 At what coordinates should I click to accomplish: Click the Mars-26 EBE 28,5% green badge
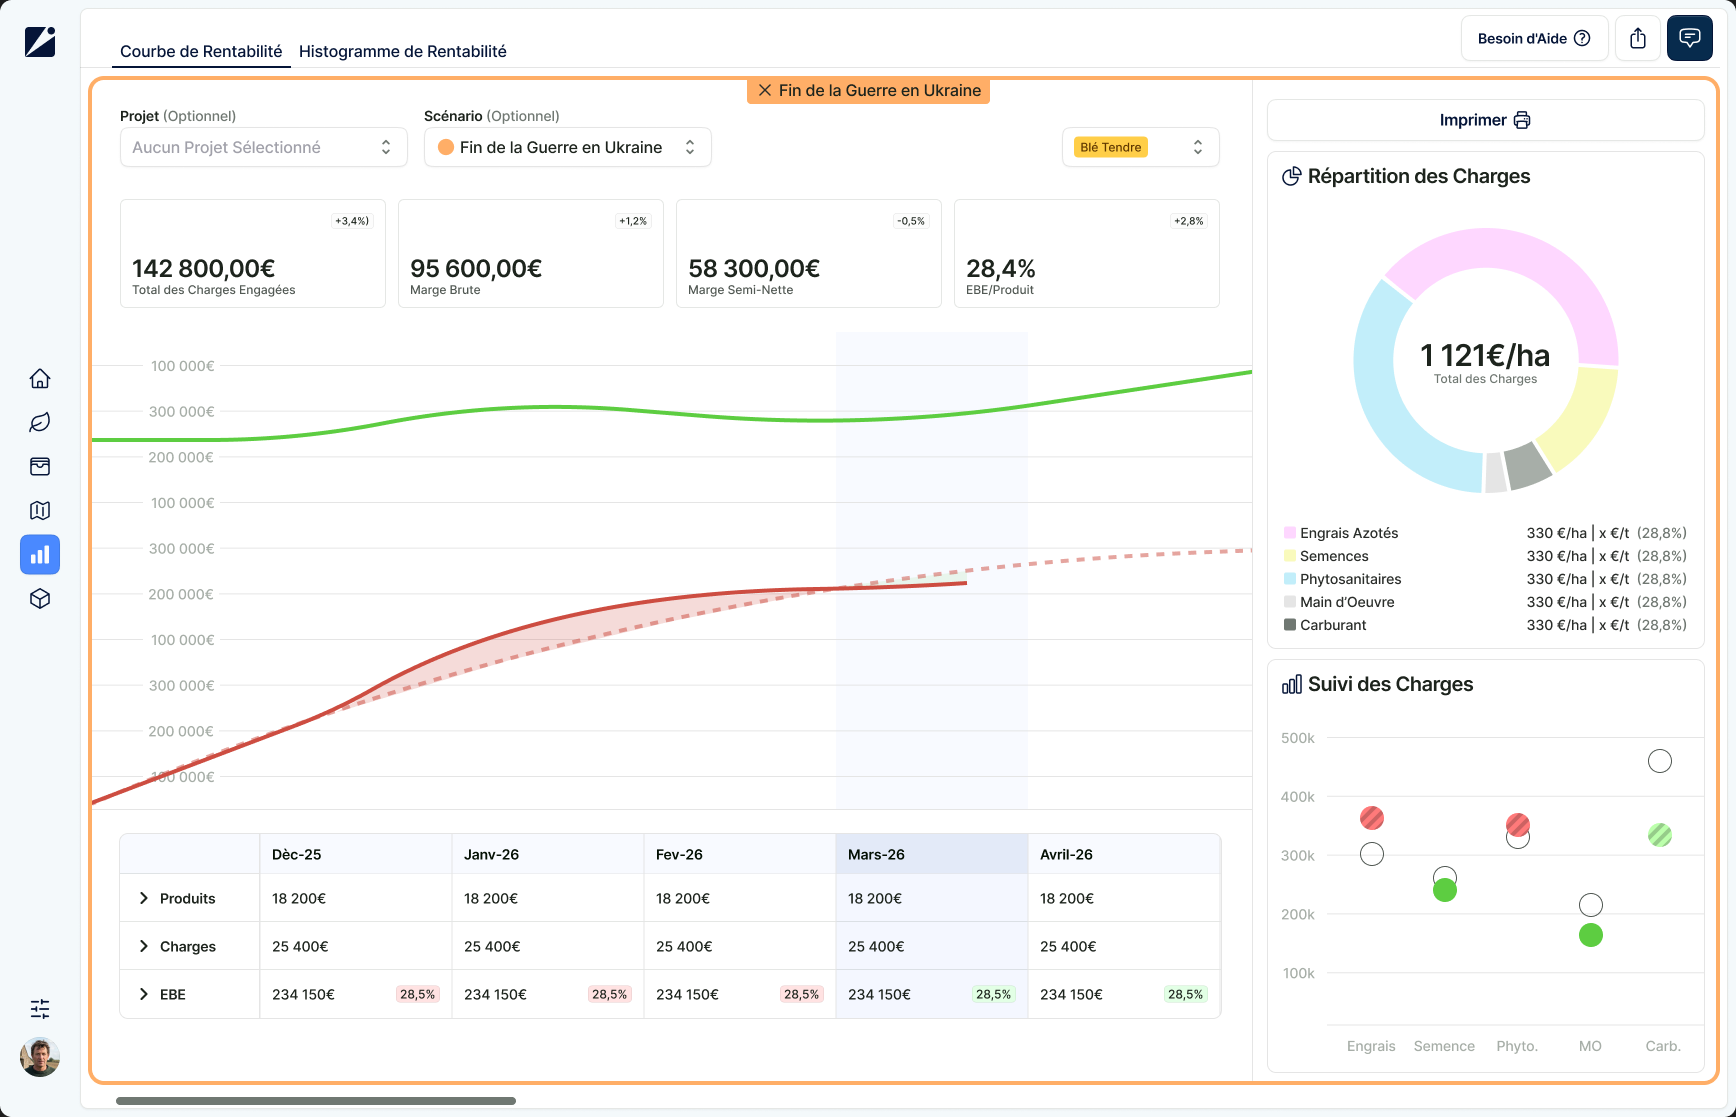[993, 994]
